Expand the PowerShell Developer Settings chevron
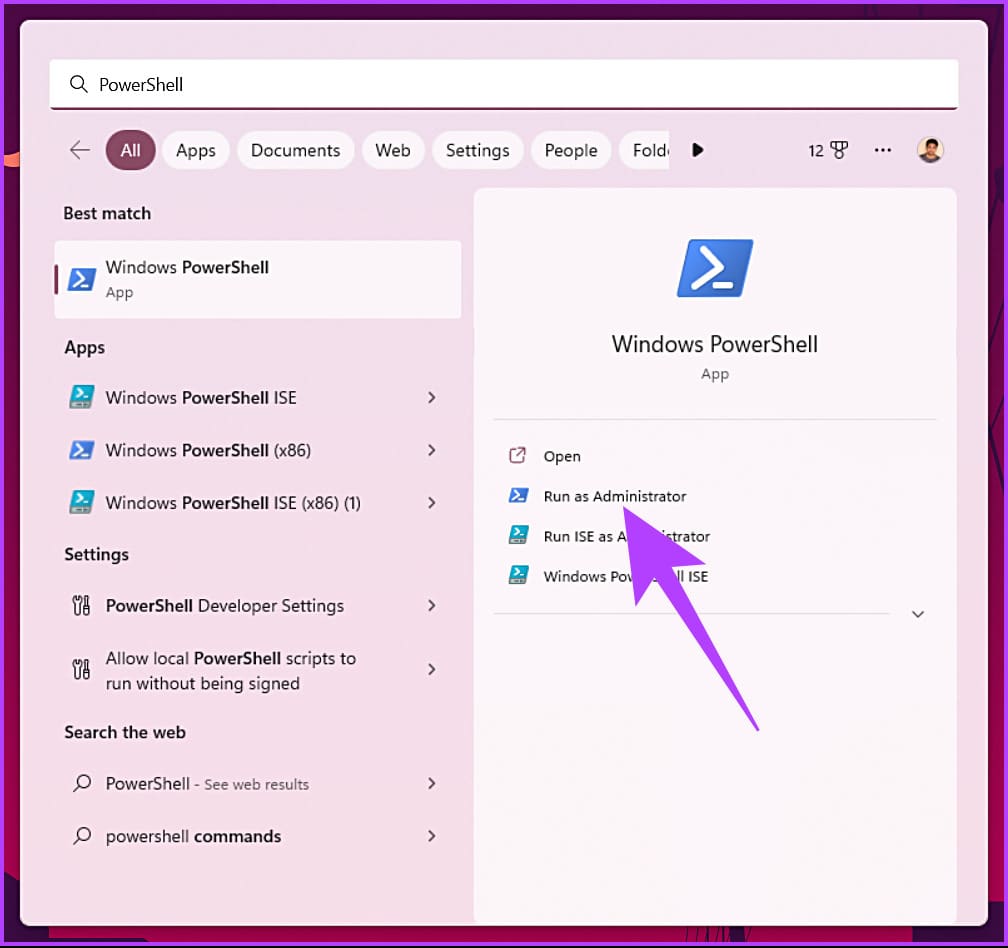Viewport: 1008px width, 948px height. [432, 605]
